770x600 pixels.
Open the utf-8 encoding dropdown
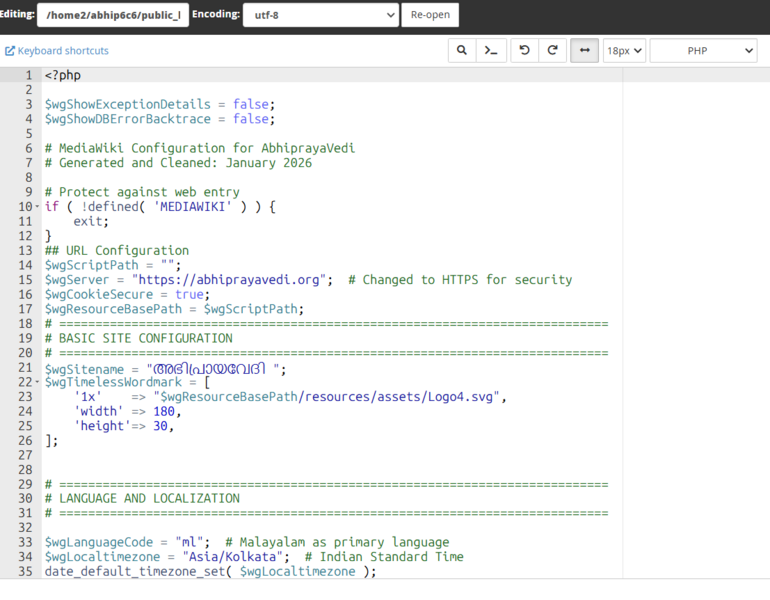(321, 15)
